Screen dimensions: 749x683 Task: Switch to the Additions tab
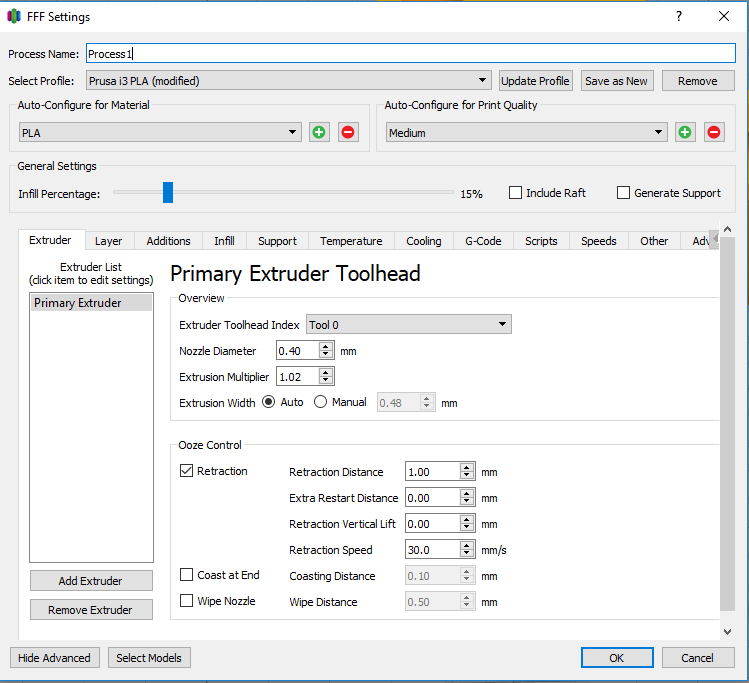[169, 241]
